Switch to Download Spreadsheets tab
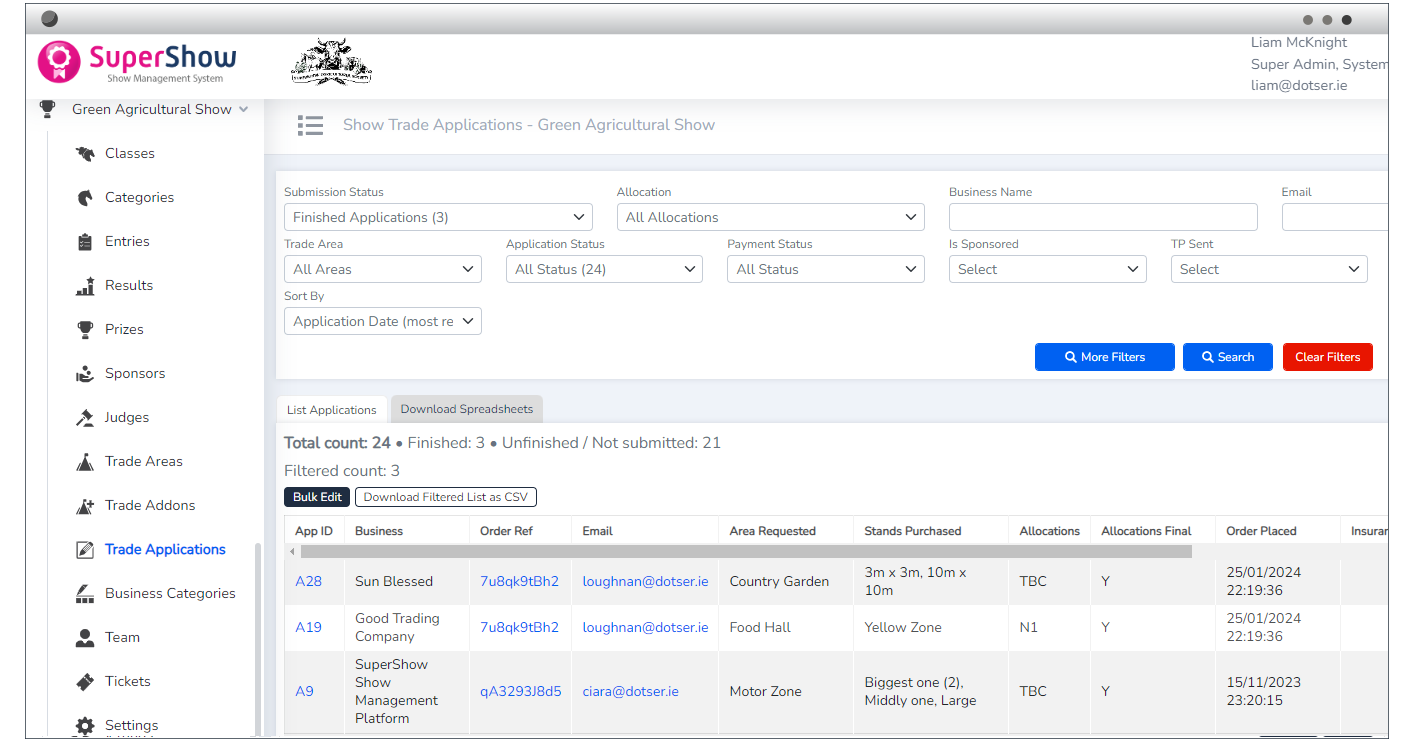Screen dimensions: 1415x751 pos(466,409)
